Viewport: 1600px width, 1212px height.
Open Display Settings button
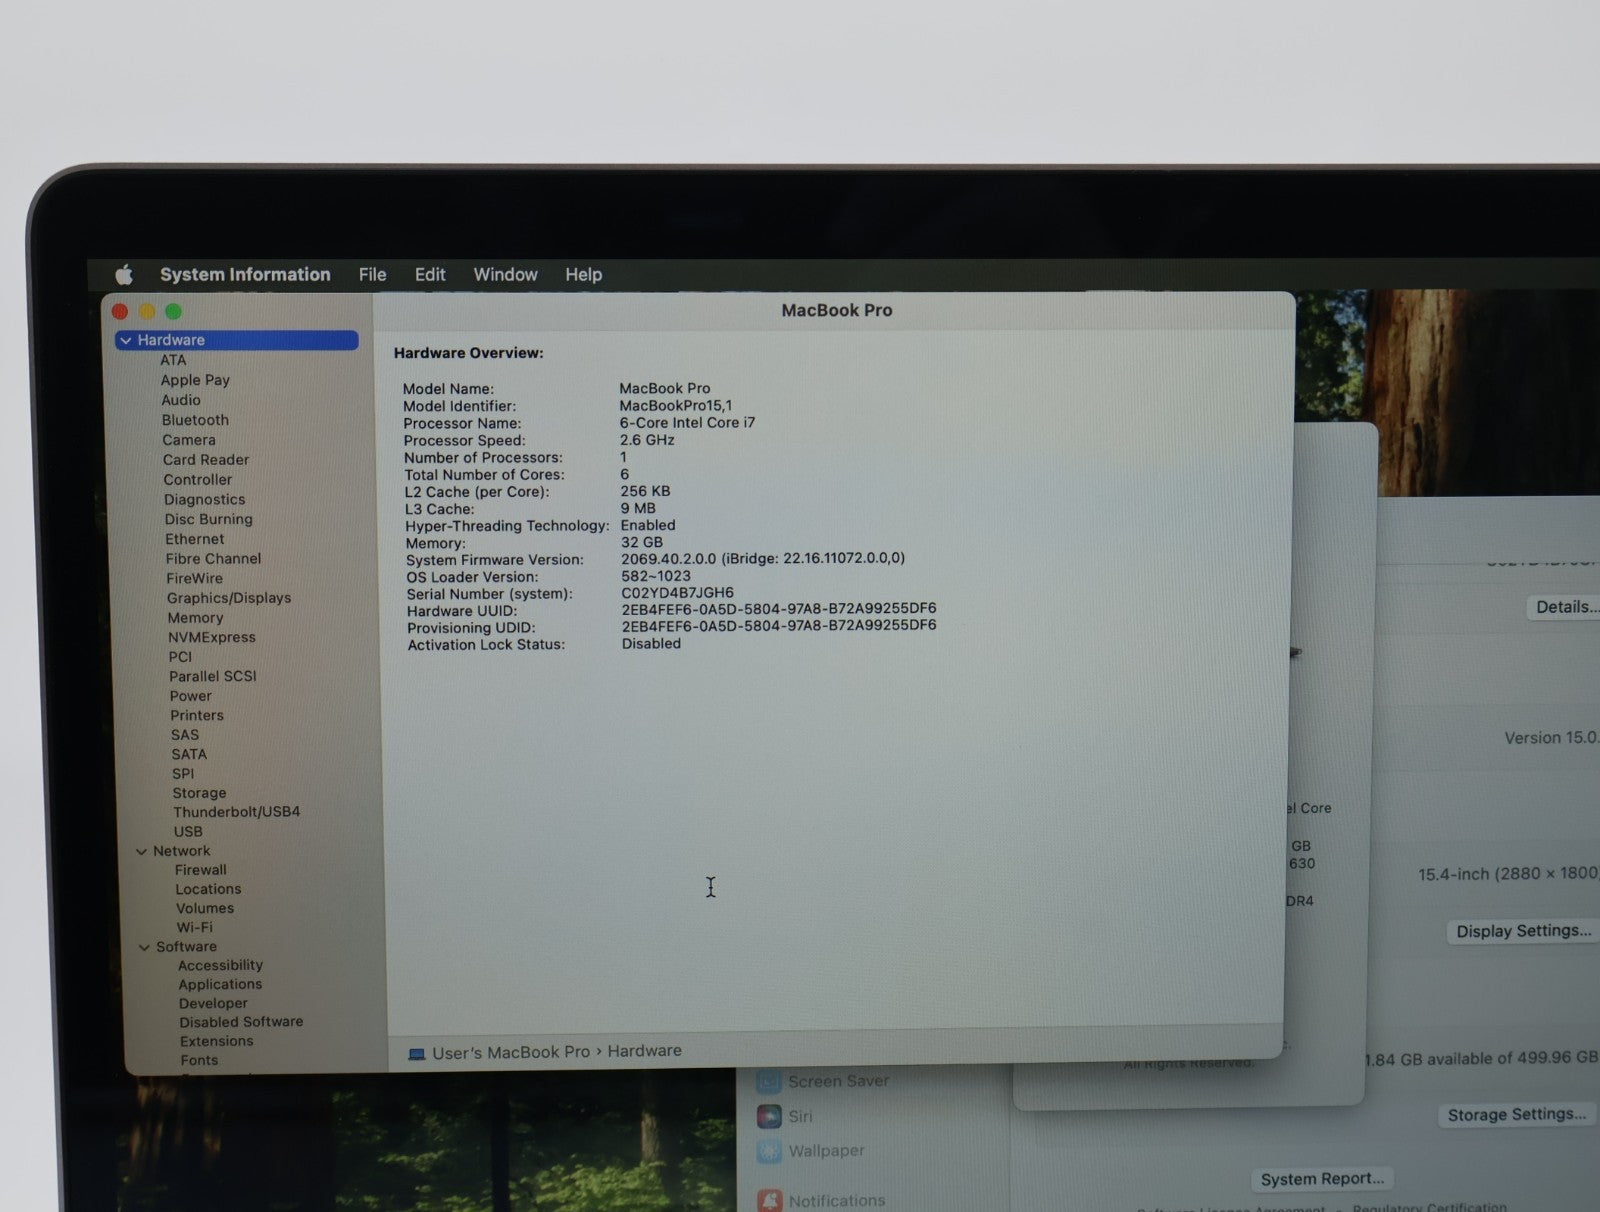tap(1522, 931)
